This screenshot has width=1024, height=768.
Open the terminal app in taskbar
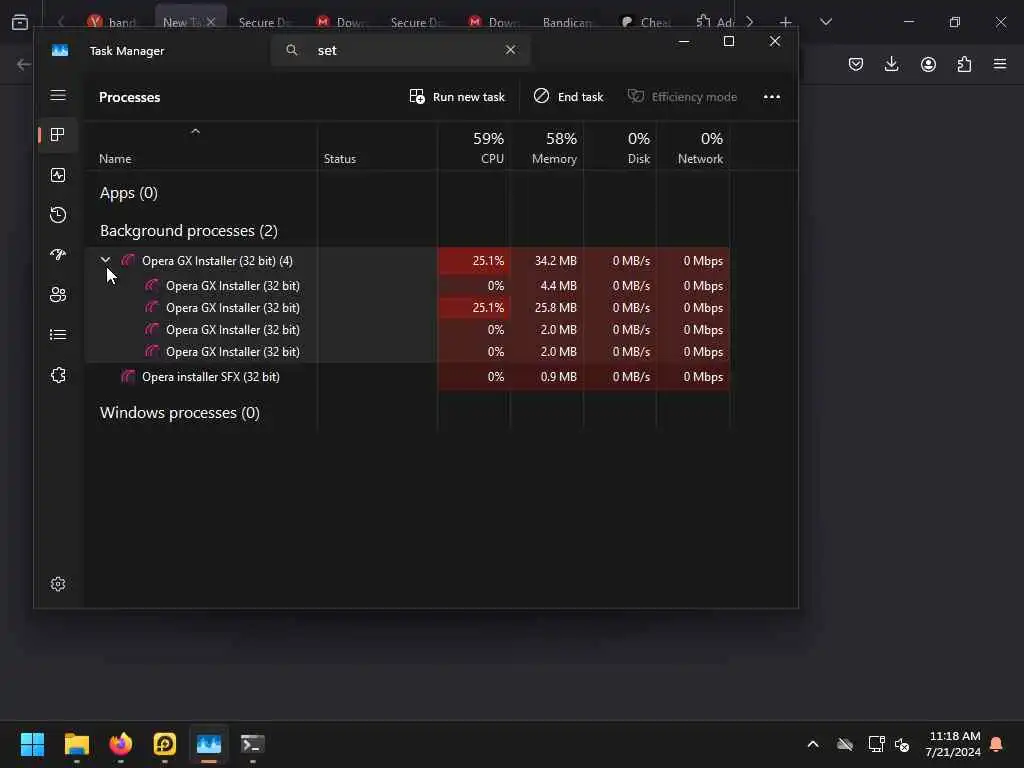point(252,744)
